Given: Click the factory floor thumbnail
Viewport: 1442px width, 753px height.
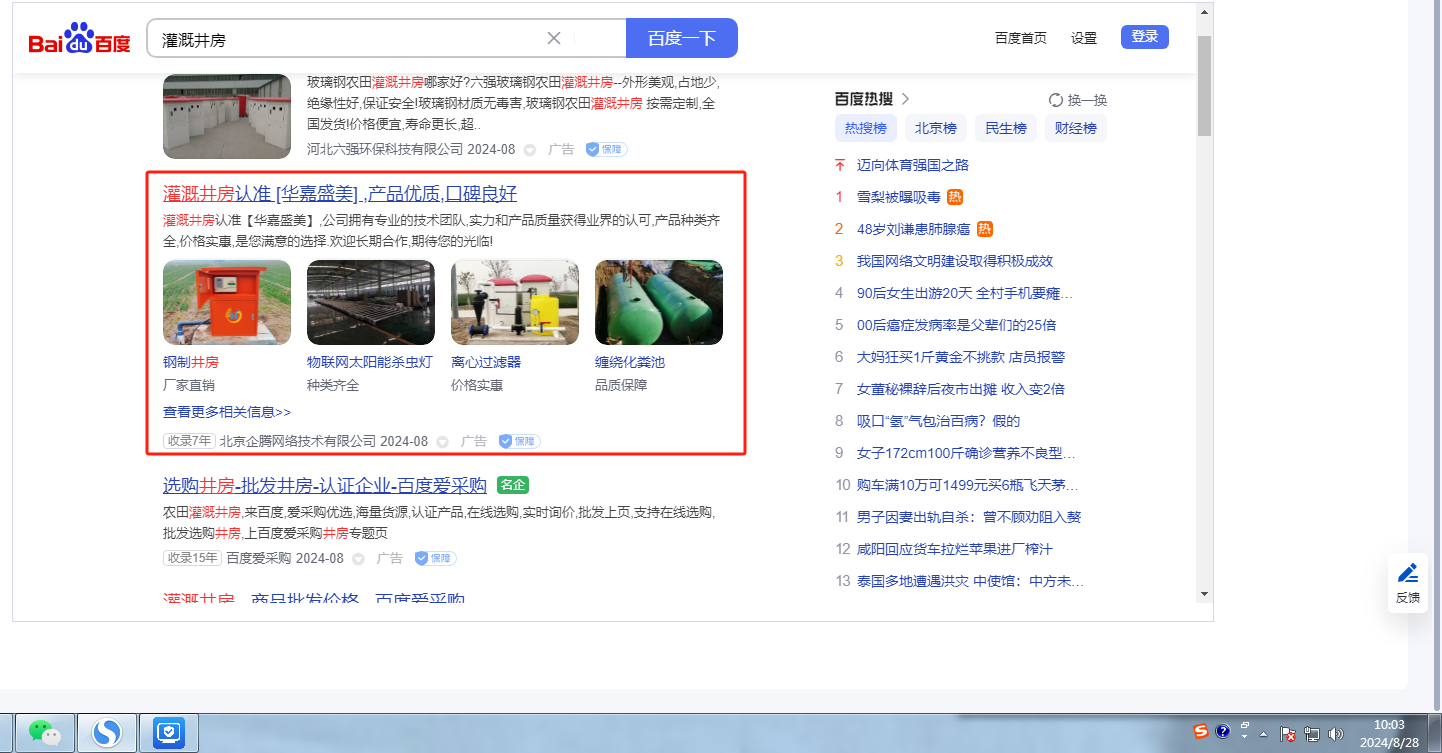Looking at the screenshot, I should point(371,303).
